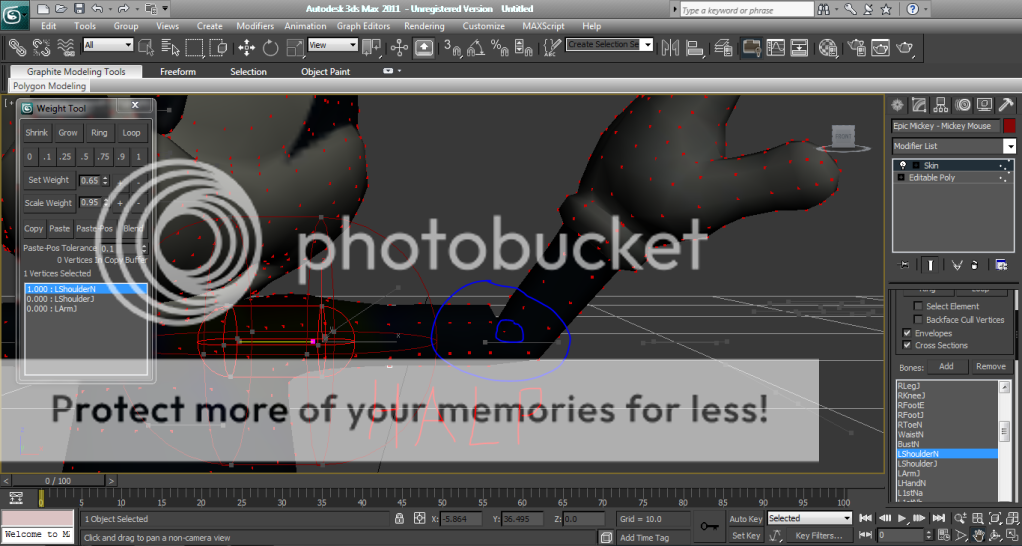Enable Backface Cull Vertices checkbox
This screenshot has height=546, width=1022.
(x=918, y=319)
